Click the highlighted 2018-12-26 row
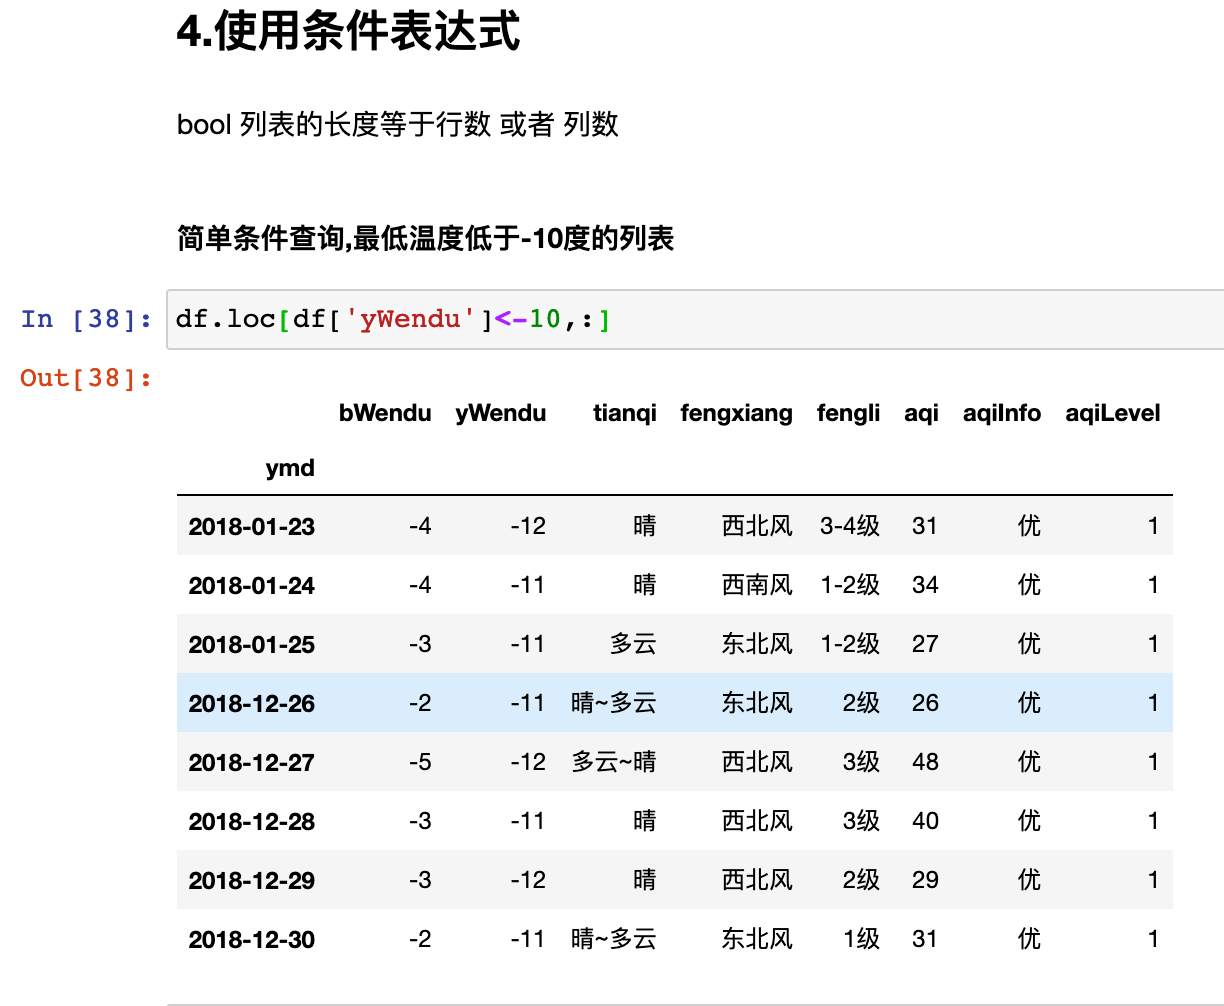The image size is (1224, 1006). pos(600,703)
